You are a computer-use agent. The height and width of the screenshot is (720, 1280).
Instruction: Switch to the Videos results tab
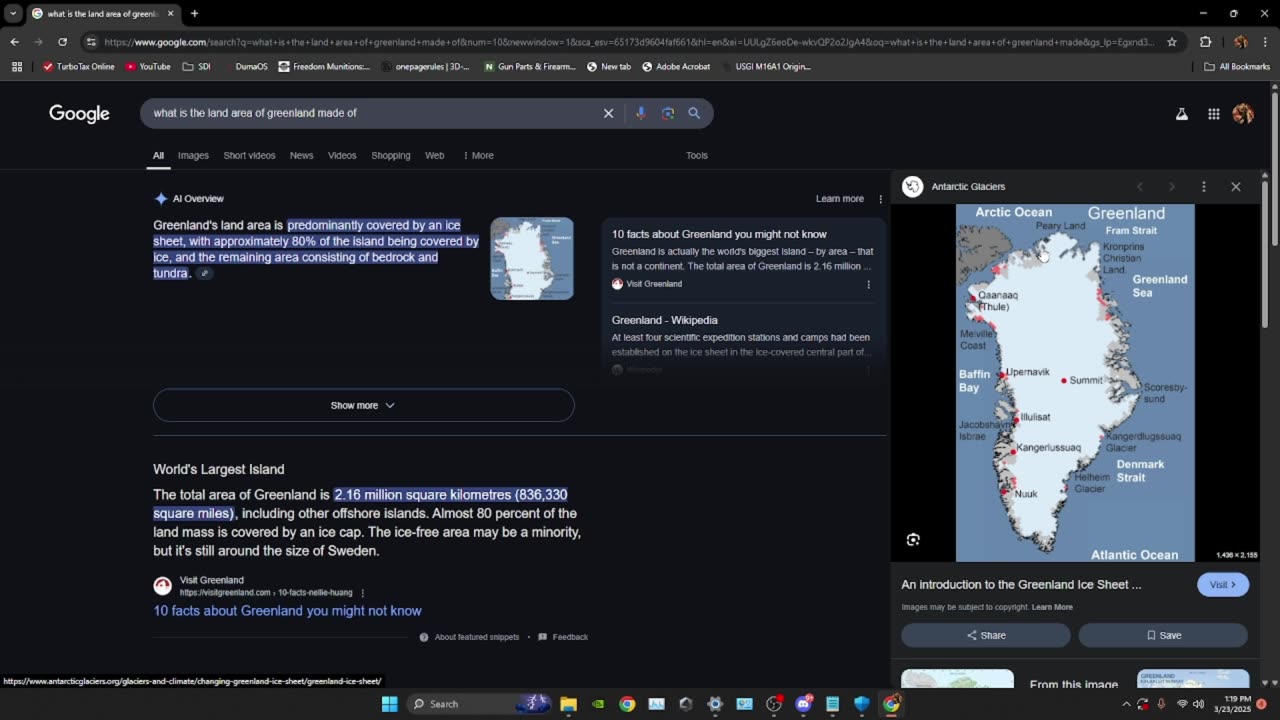click(x=342, y=155)
